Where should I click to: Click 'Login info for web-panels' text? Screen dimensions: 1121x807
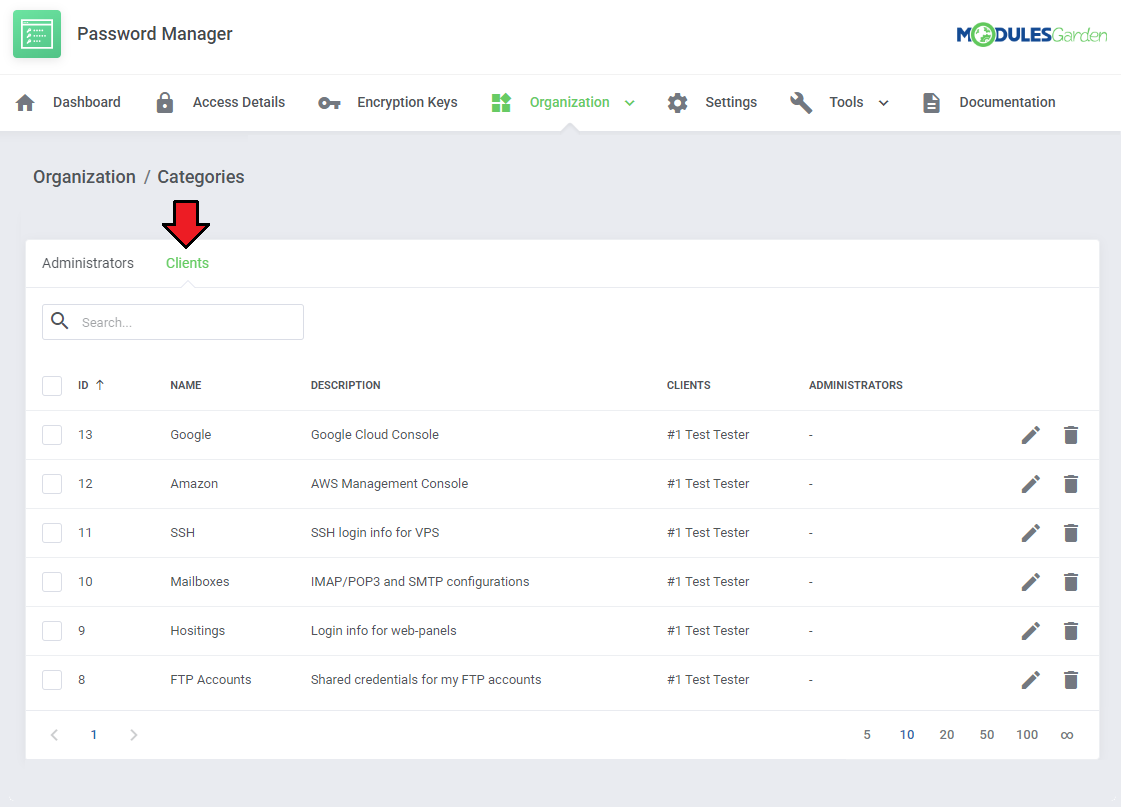click(x=383, y=630)
